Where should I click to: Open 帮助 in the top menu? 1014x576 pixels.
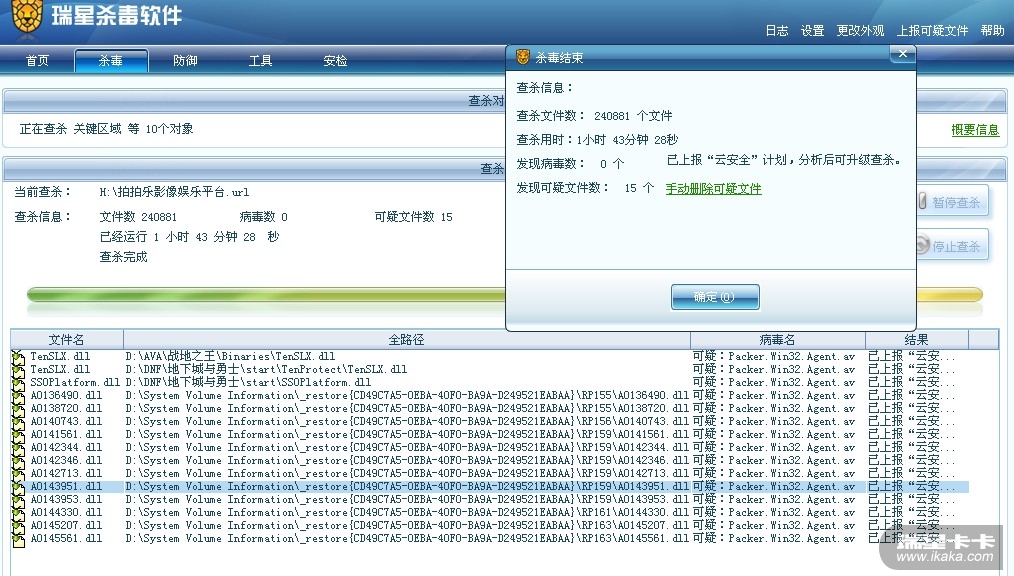[x=992, y=30]
